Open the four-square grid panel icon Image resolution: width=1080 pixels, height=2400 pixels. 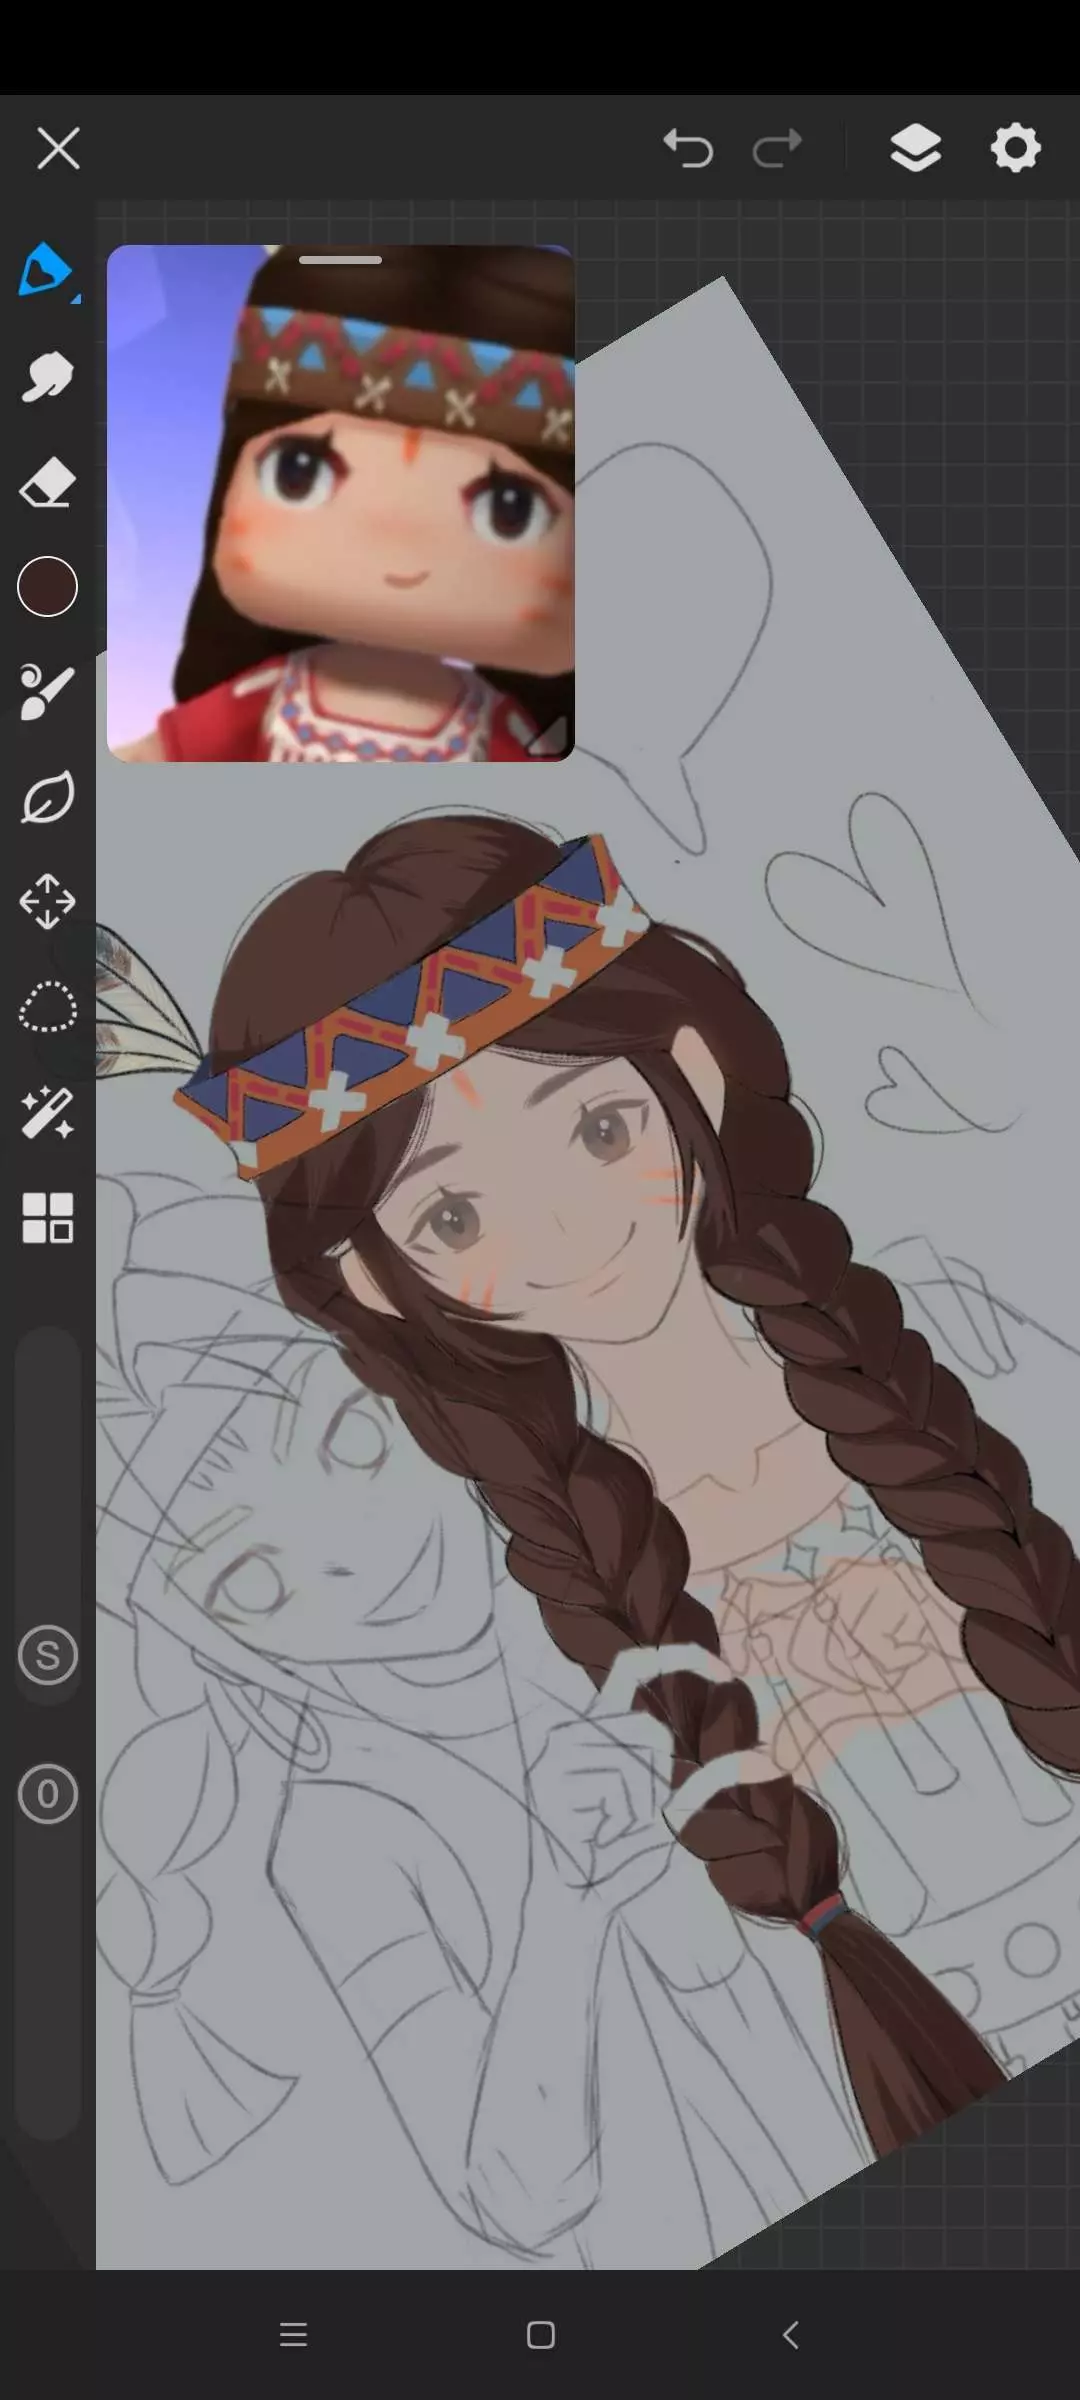(47, 1218)
